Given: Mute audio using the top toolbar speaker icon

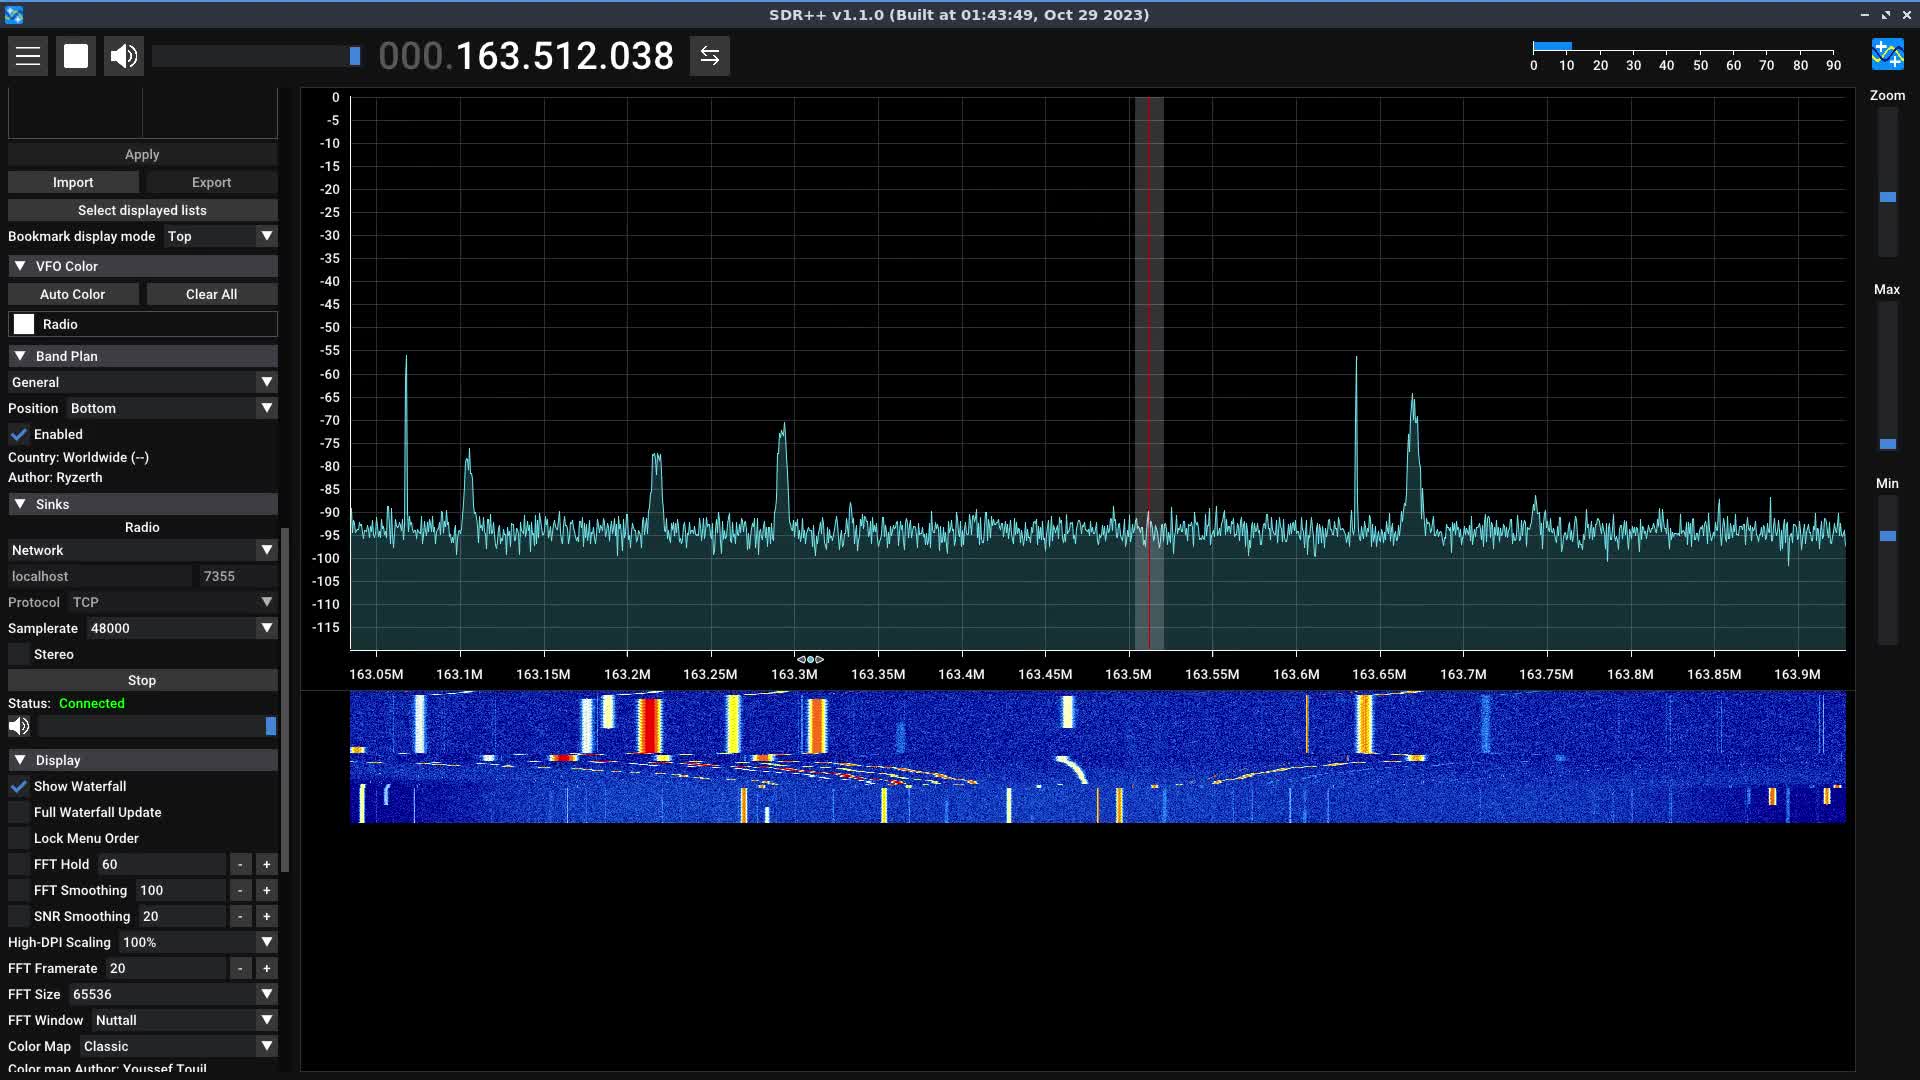Looking at the screenshot, I should [x=123, y=55].
